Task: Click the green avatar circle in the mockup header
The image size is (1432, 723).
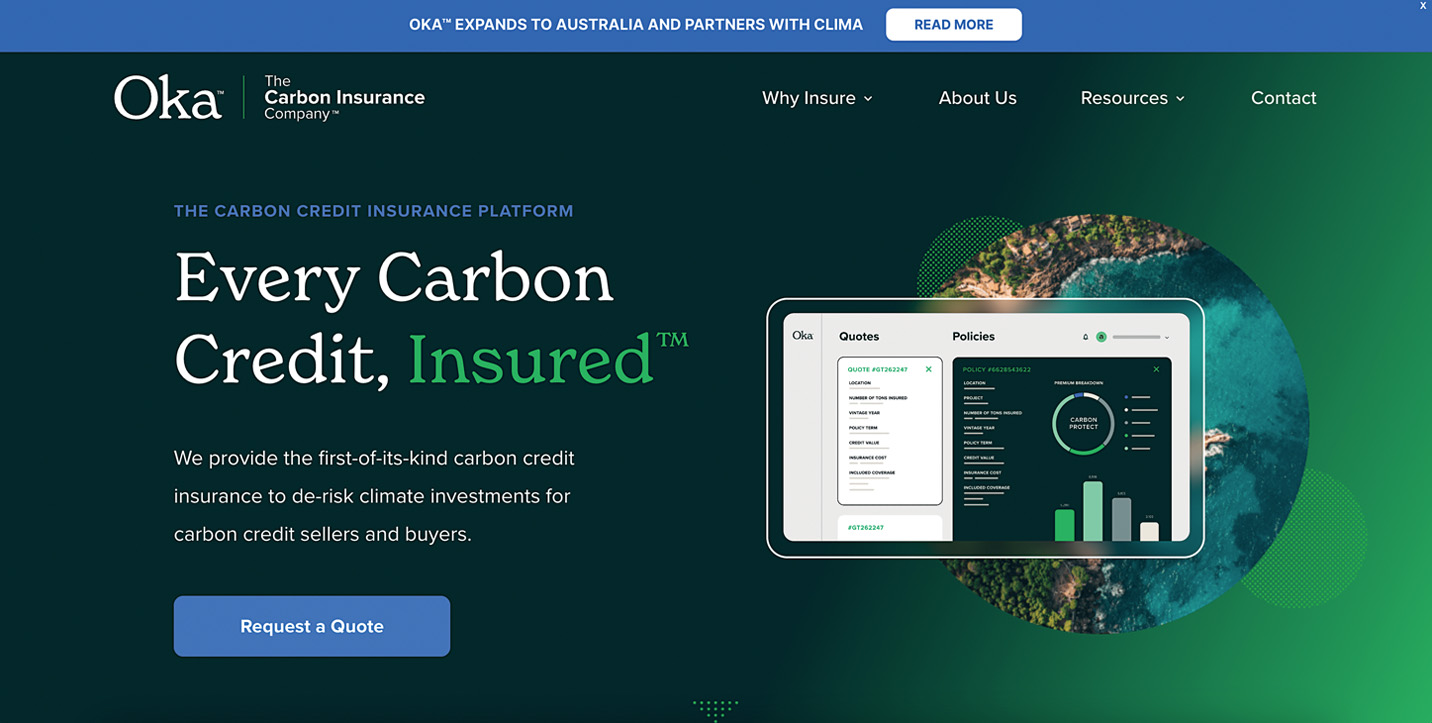Action: click(x=1101, y=337)
